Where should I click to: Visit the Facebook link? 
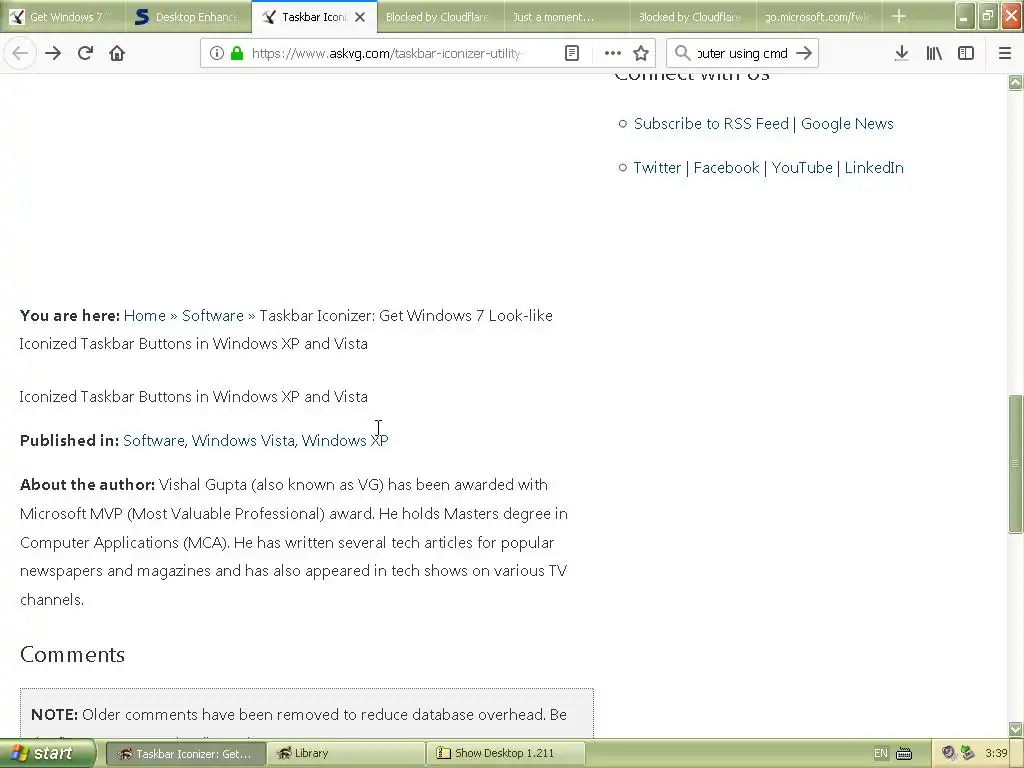tap(726, 167)
